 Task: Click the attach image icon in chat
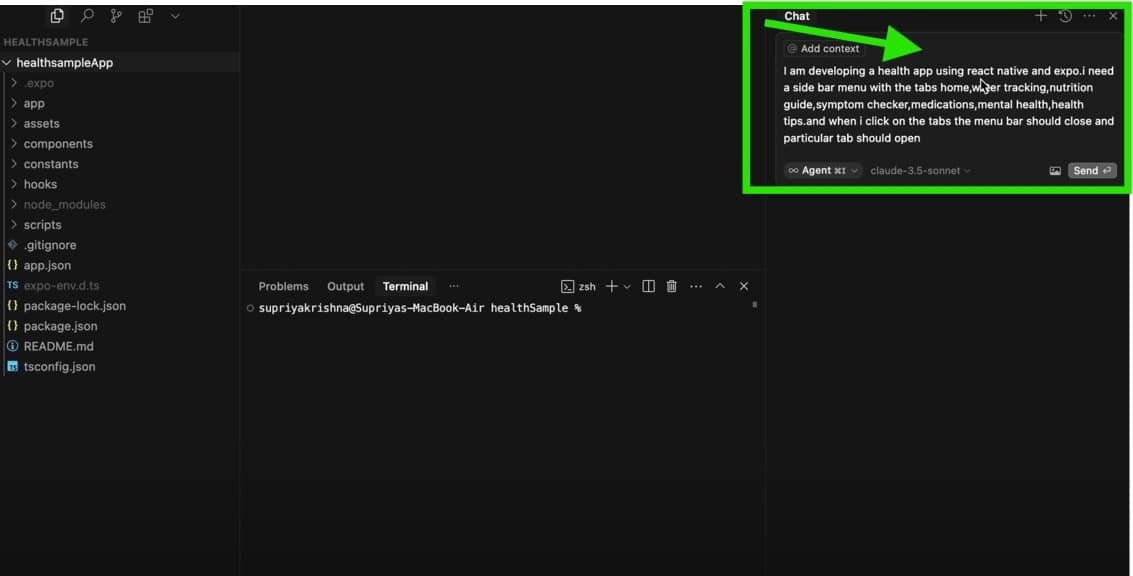[x=1055, y=171]
